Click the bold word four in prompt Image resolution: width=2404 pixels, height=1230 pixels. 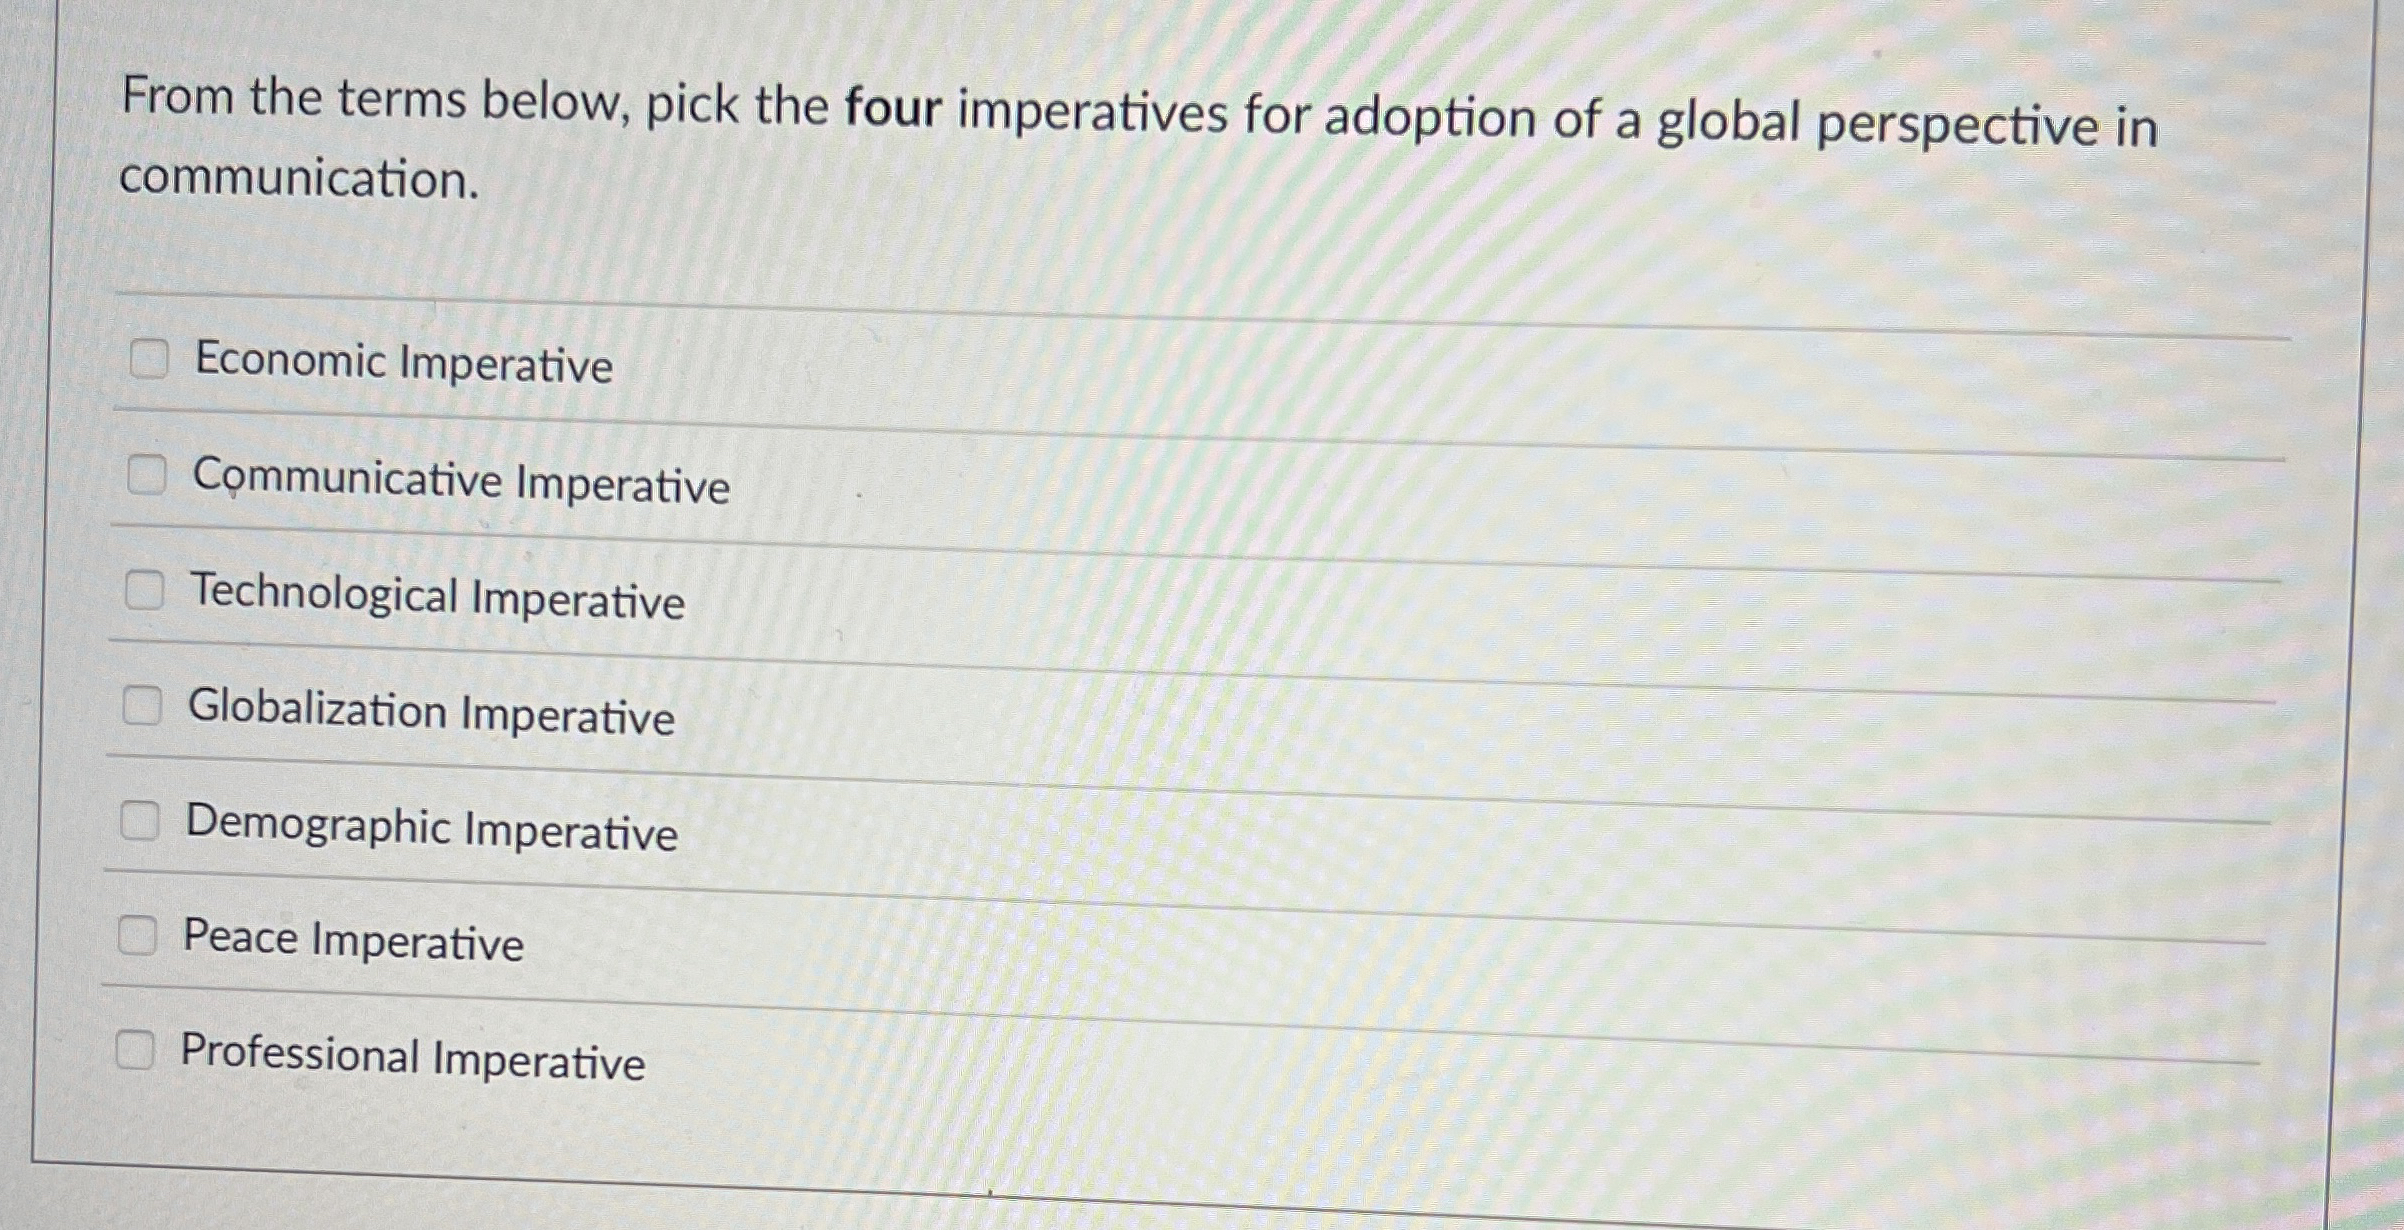889,113
